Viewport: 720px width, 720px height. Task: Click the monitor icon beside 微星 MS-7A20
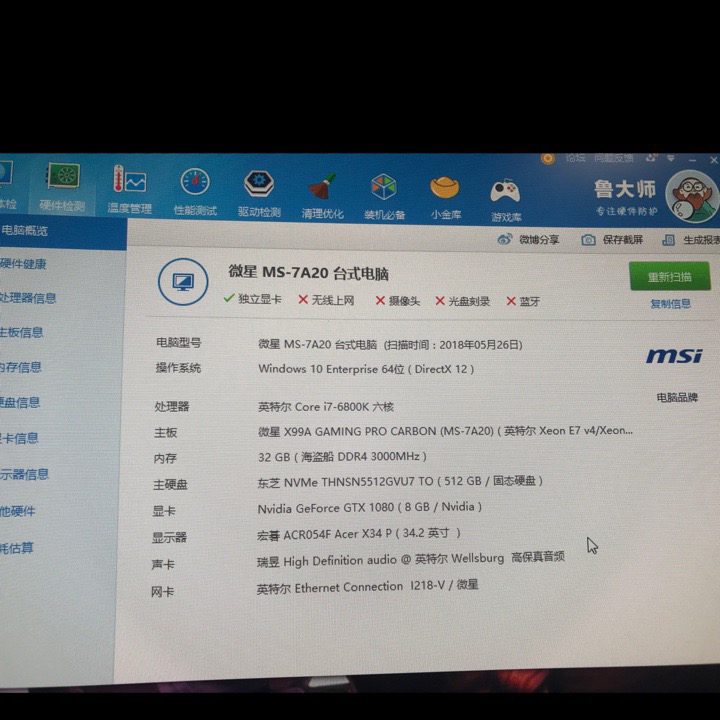pyautogui.click(x=183, y=282)
